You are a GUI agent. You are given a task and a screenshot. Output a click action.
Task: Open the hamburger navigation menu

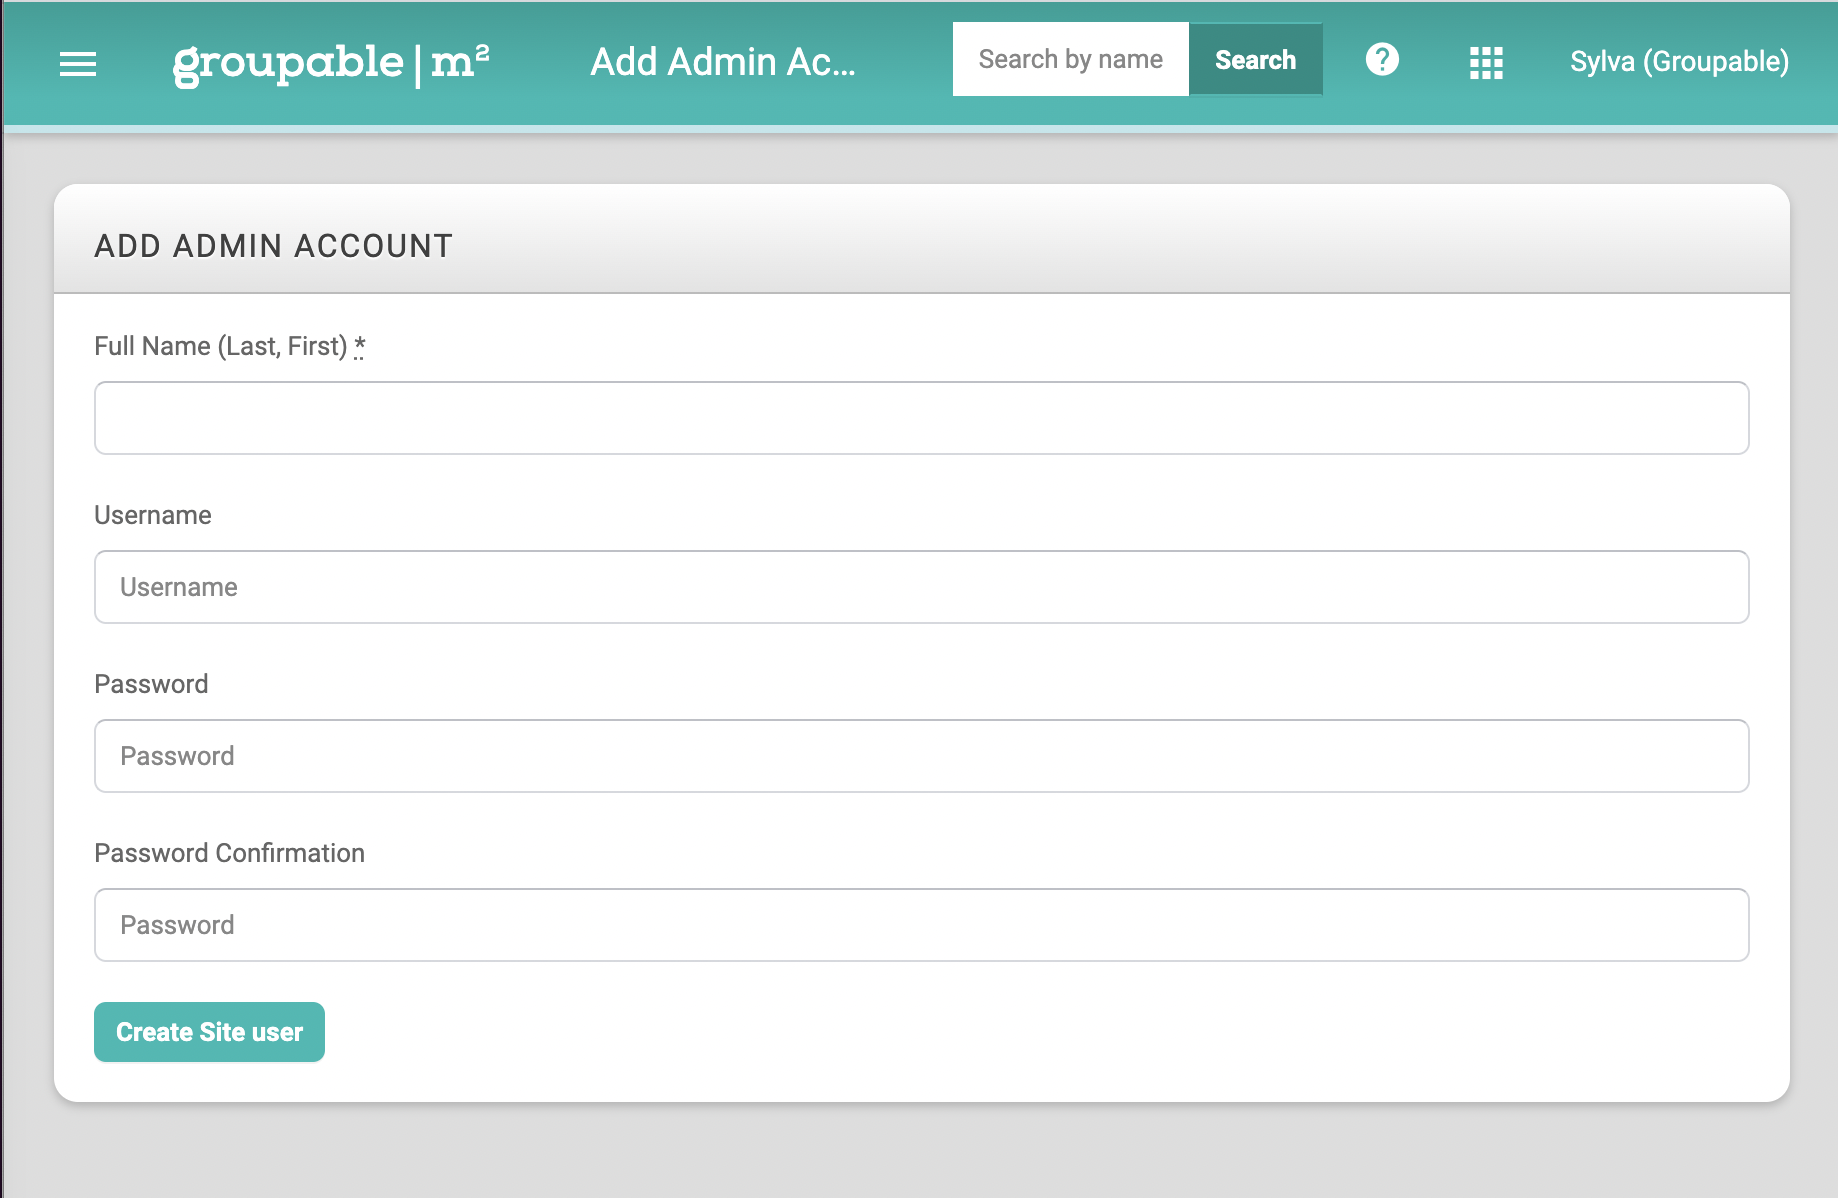click(78, 63)
